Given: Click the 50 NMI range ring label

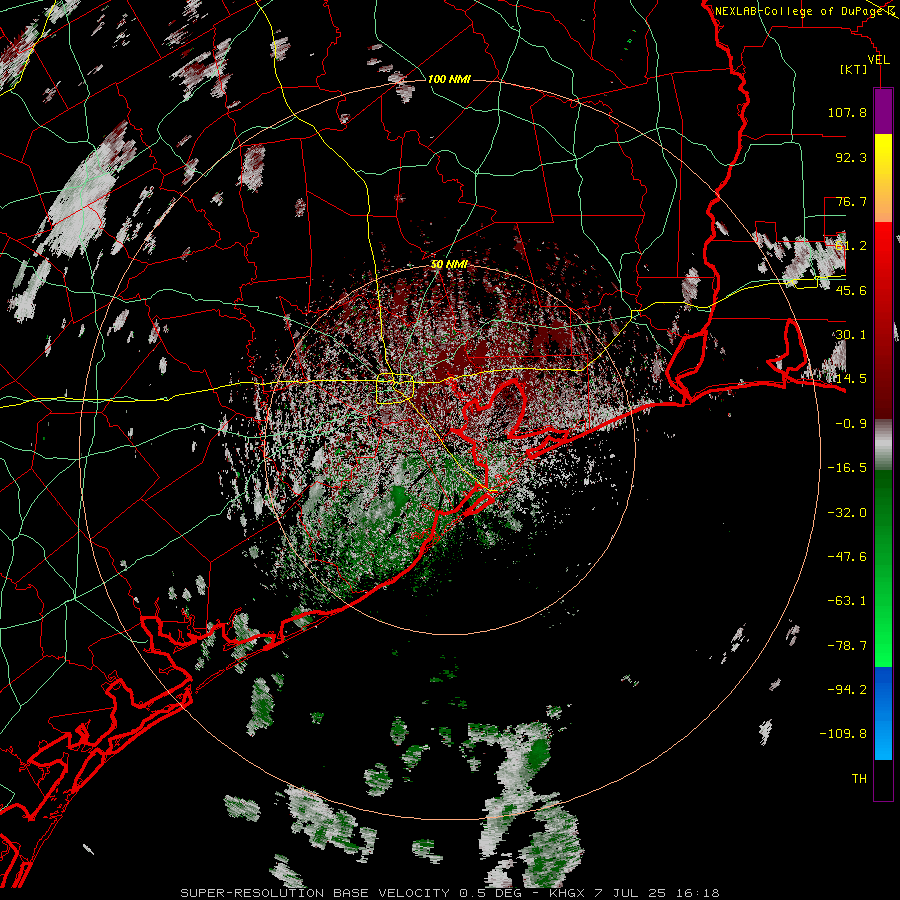Looking at the screenshot, I should pos(449,264).
